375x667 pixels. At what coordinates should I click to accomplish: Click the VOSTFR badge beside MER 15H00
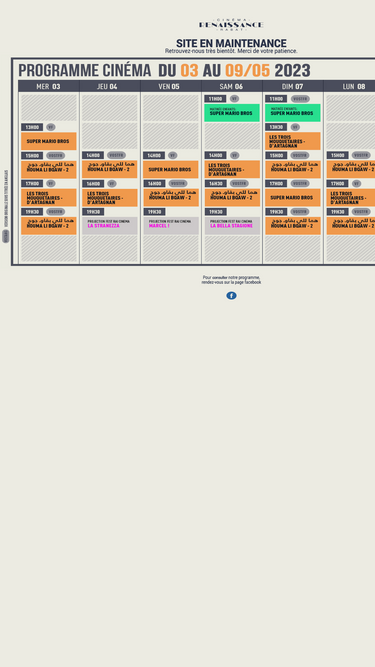pos(56,155)
